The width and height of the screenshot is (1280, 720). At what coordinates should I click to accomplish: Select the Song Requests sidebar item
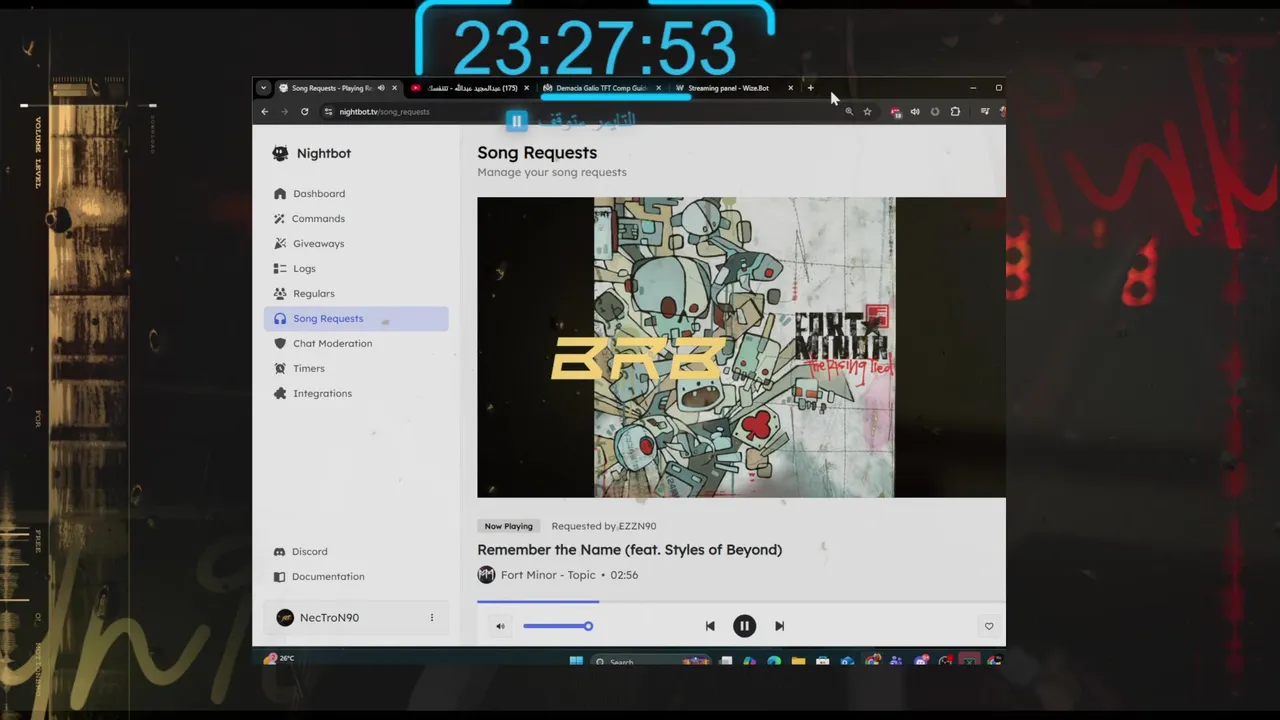[356, 318]
